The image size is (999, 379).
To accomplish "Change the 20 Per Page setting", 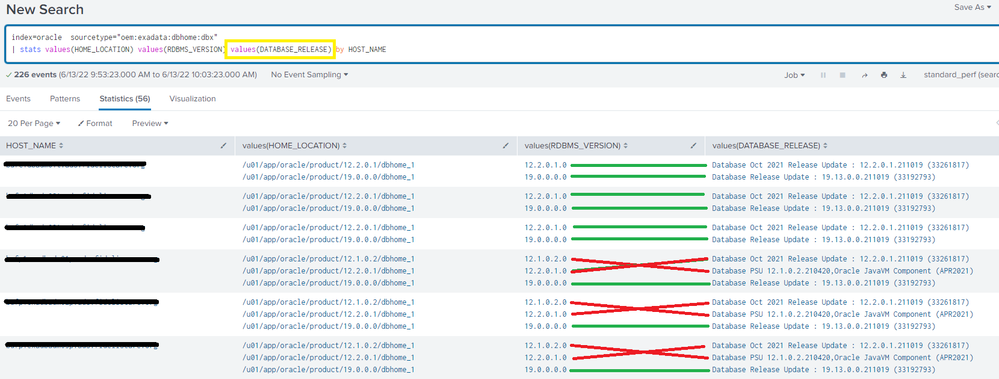I will [x=34, y=123].
